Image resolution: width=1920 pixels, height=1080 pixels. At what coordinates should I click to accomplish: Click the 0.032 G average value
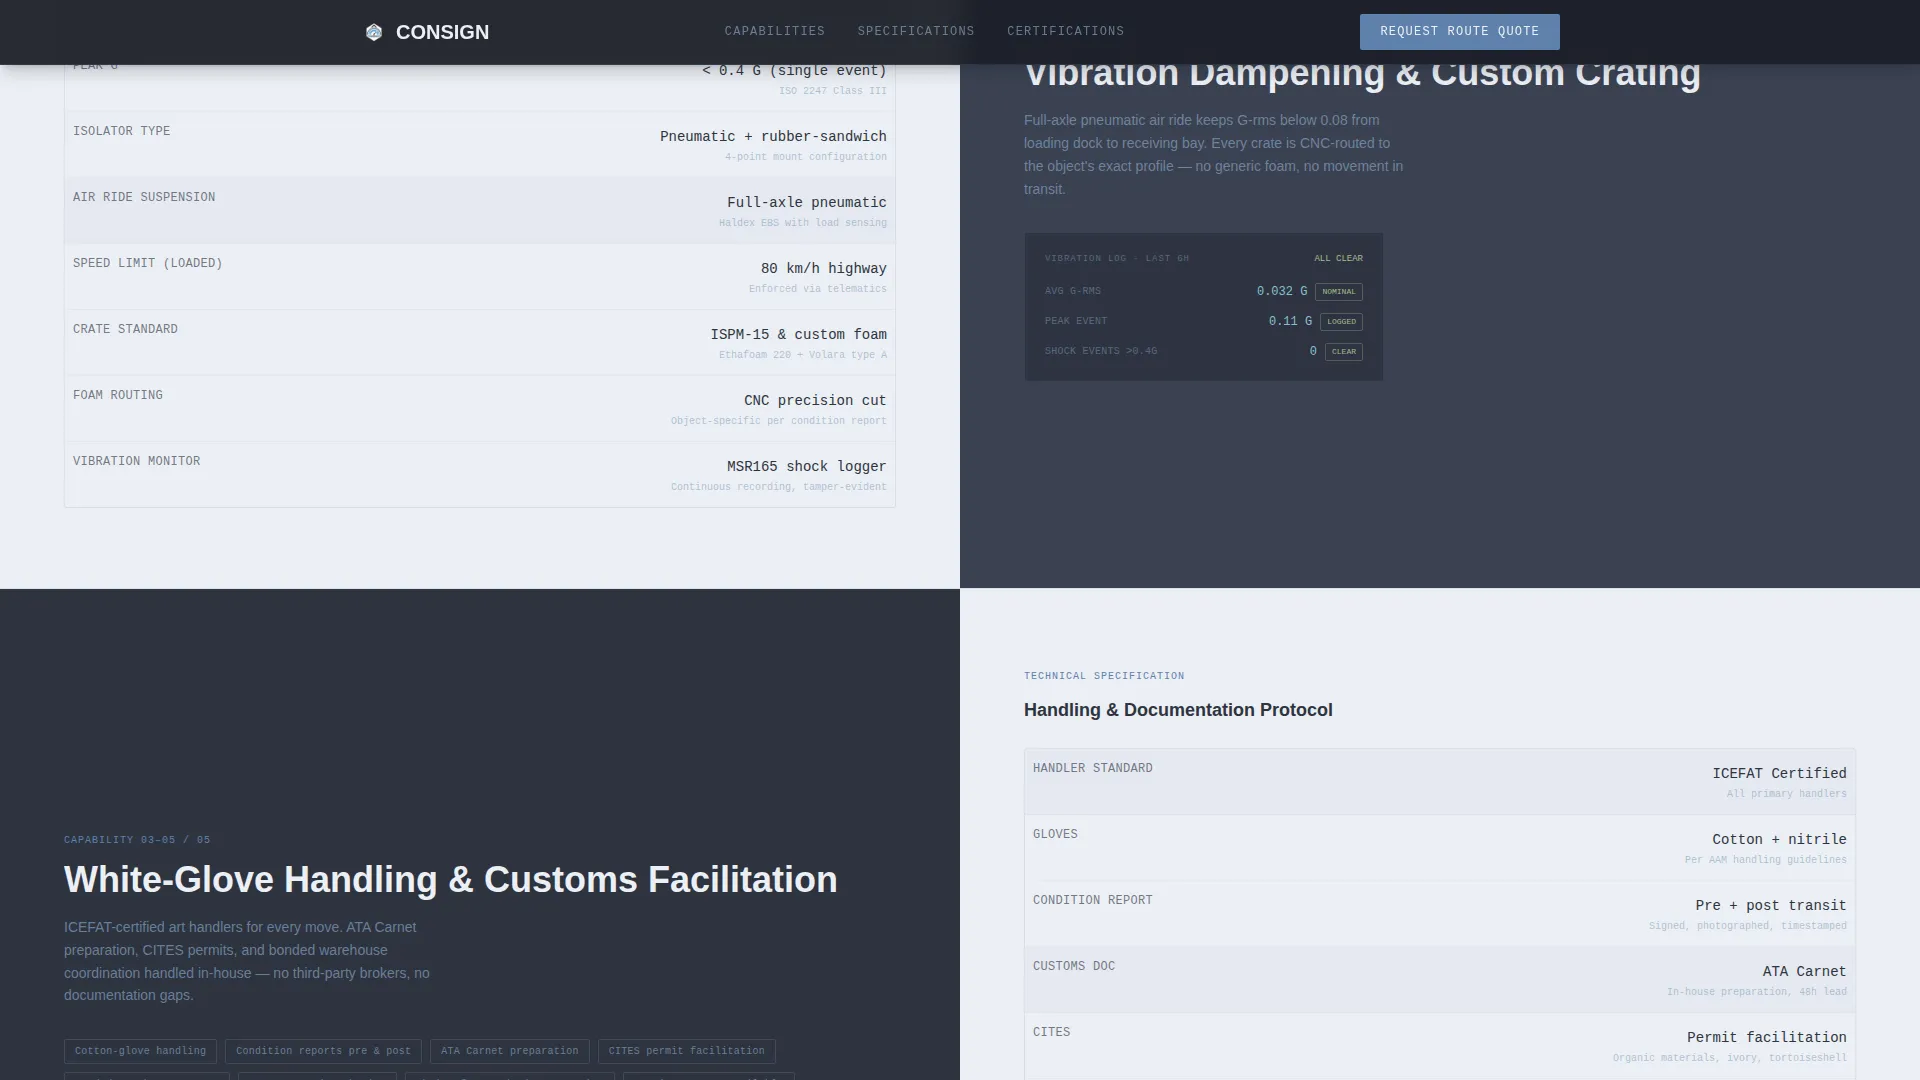[x=1282, y=291]
